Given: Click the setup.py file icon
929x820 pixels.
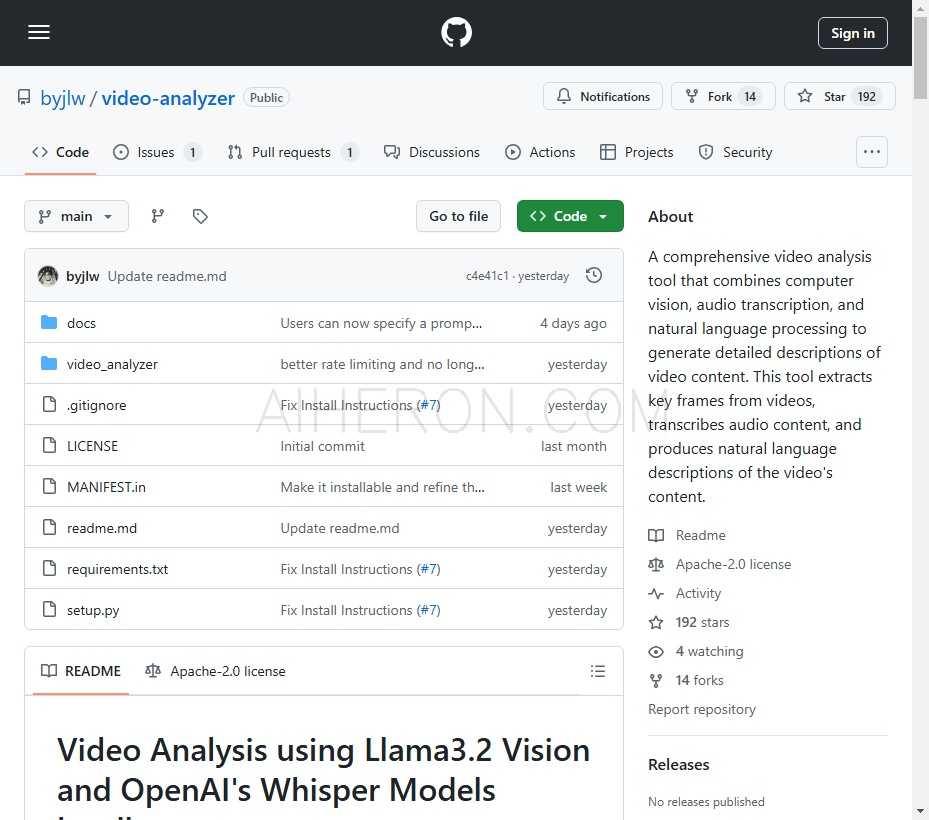Looking at the screenshot, I should (x=49, y=610).
